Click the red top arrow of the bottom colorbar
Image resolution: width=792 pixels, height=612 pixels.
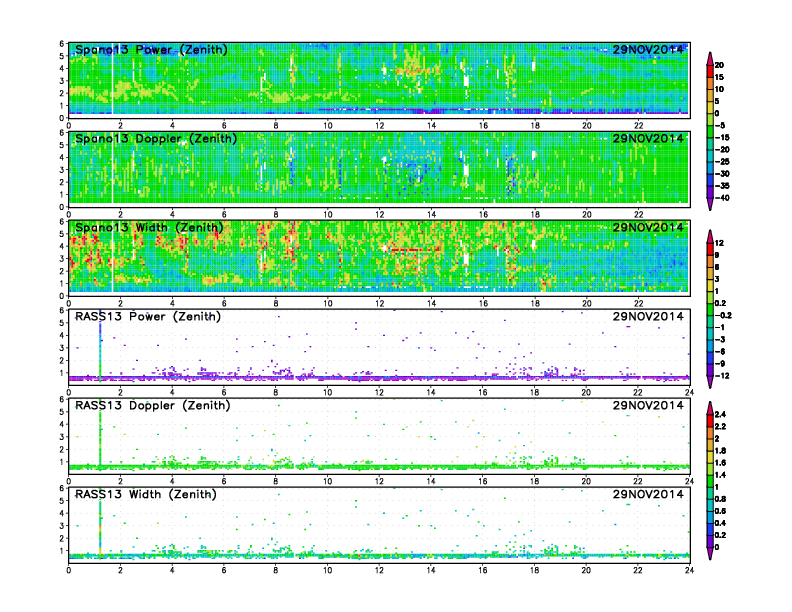pyautogui.click(x=709, y=406)
